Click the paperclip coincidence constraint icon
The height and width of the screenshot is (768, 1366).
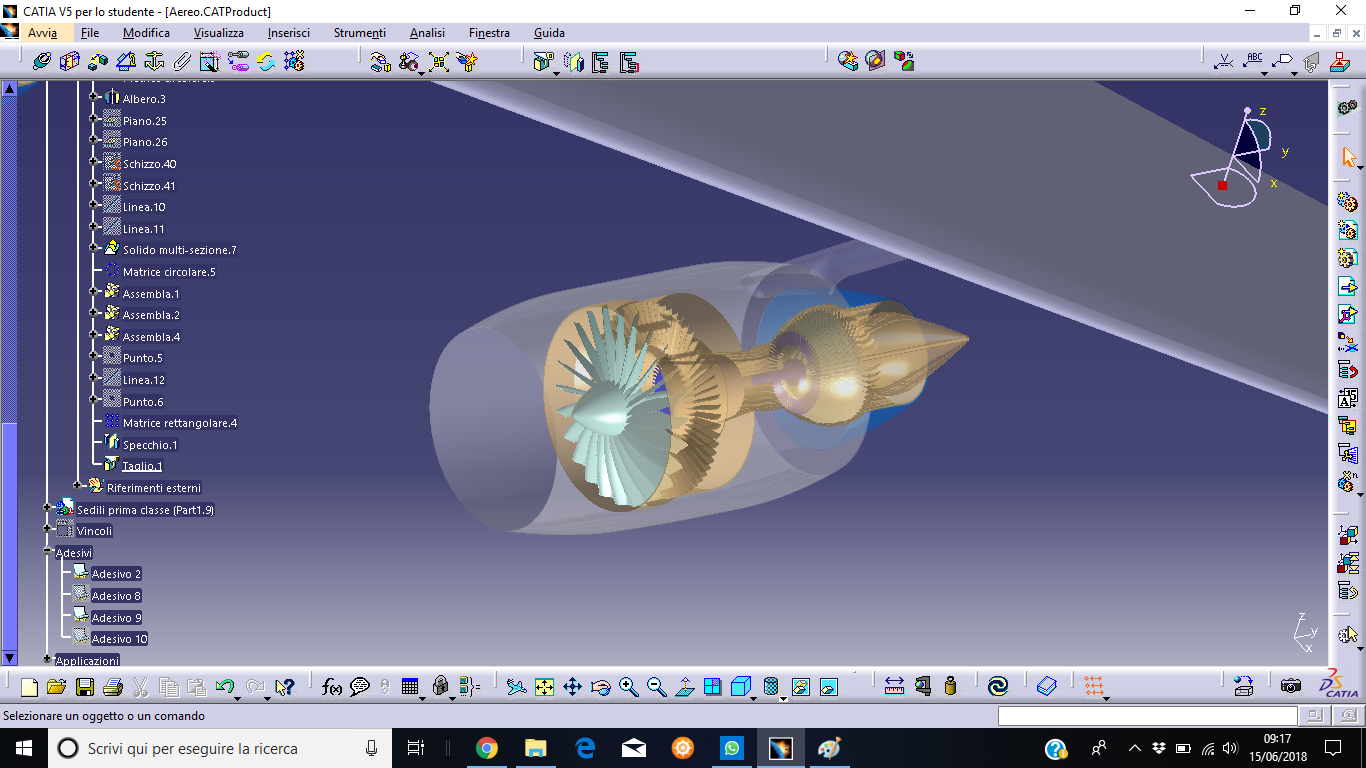[x=182, y=62]
